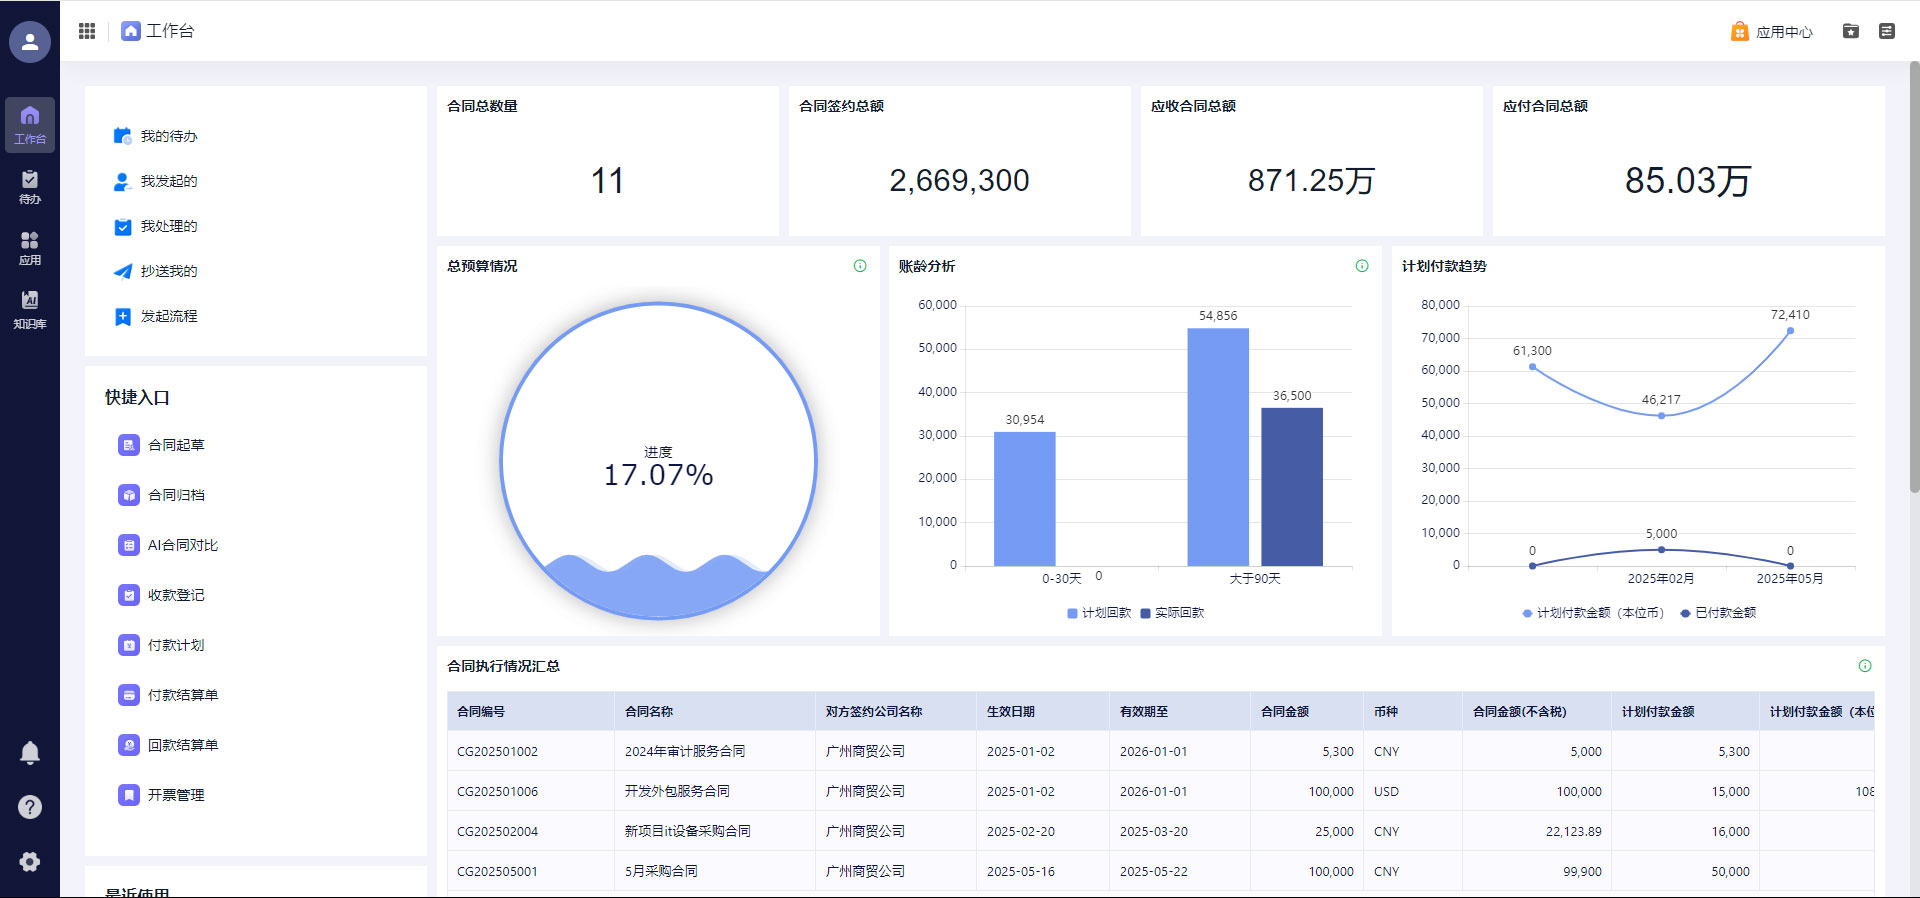Open 合同起草 quick entry
This screenshot has height=898, width=1920.
pos(176,445)
